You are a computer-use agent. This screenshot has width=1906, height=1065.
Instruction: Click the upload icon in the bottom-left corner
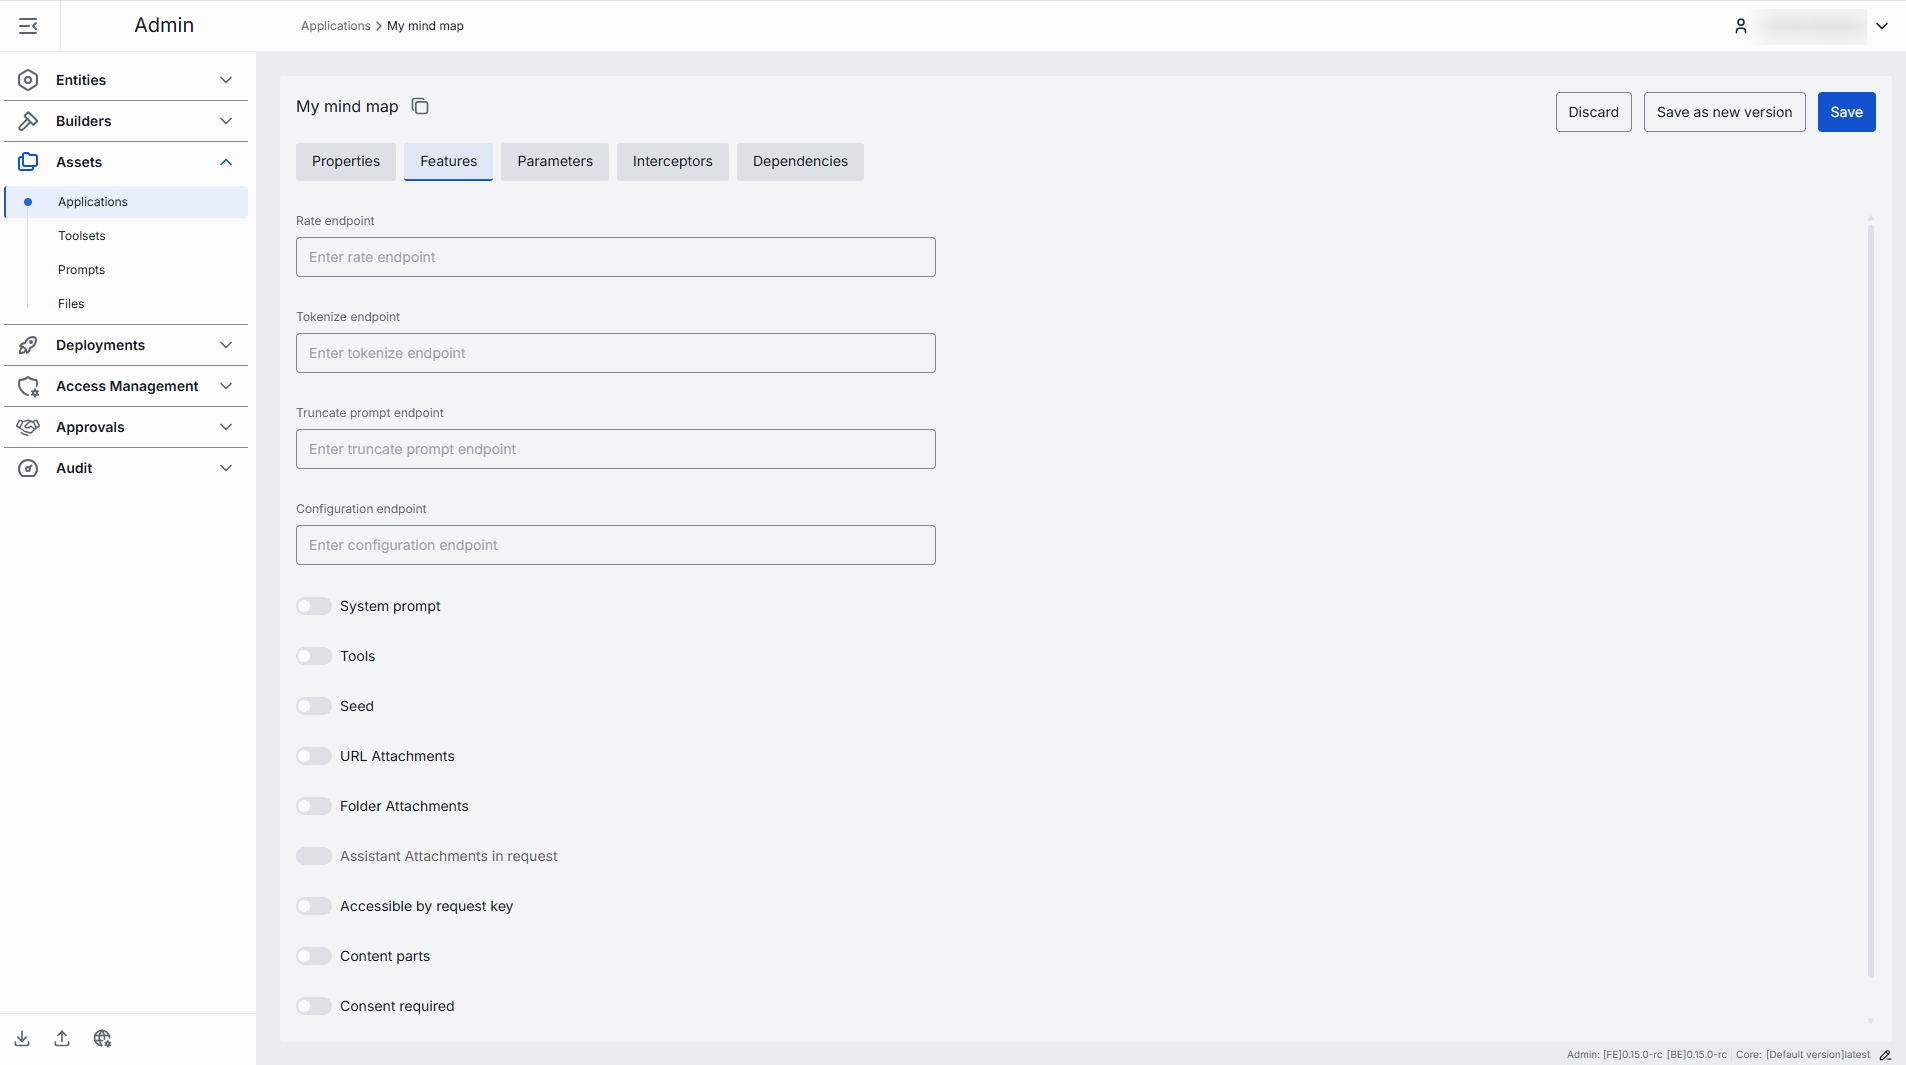62,1038
